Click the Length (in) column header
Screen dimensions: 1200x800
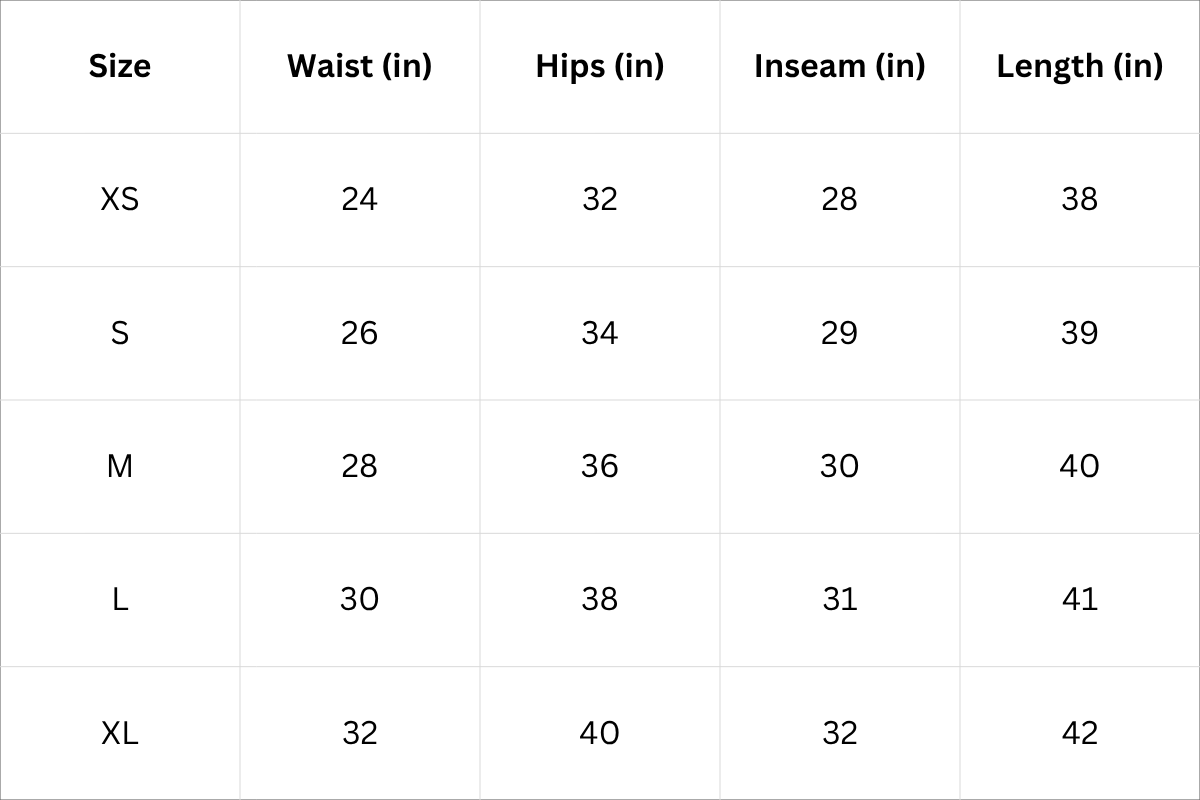(1079, 66)
